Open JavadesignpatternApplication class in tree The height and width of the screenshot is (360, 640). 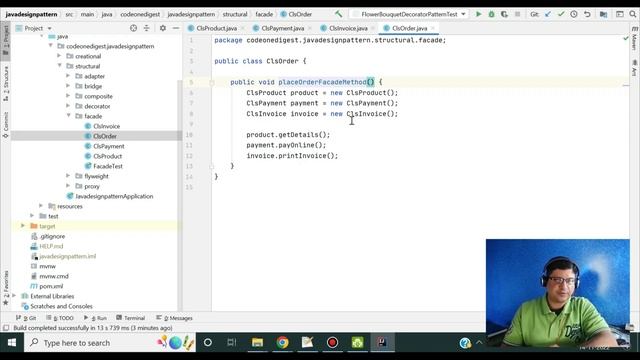[x=114, y=196]
